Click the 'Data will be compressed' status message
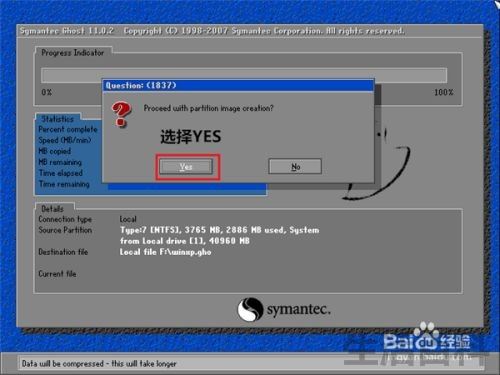 coord(99,364)
